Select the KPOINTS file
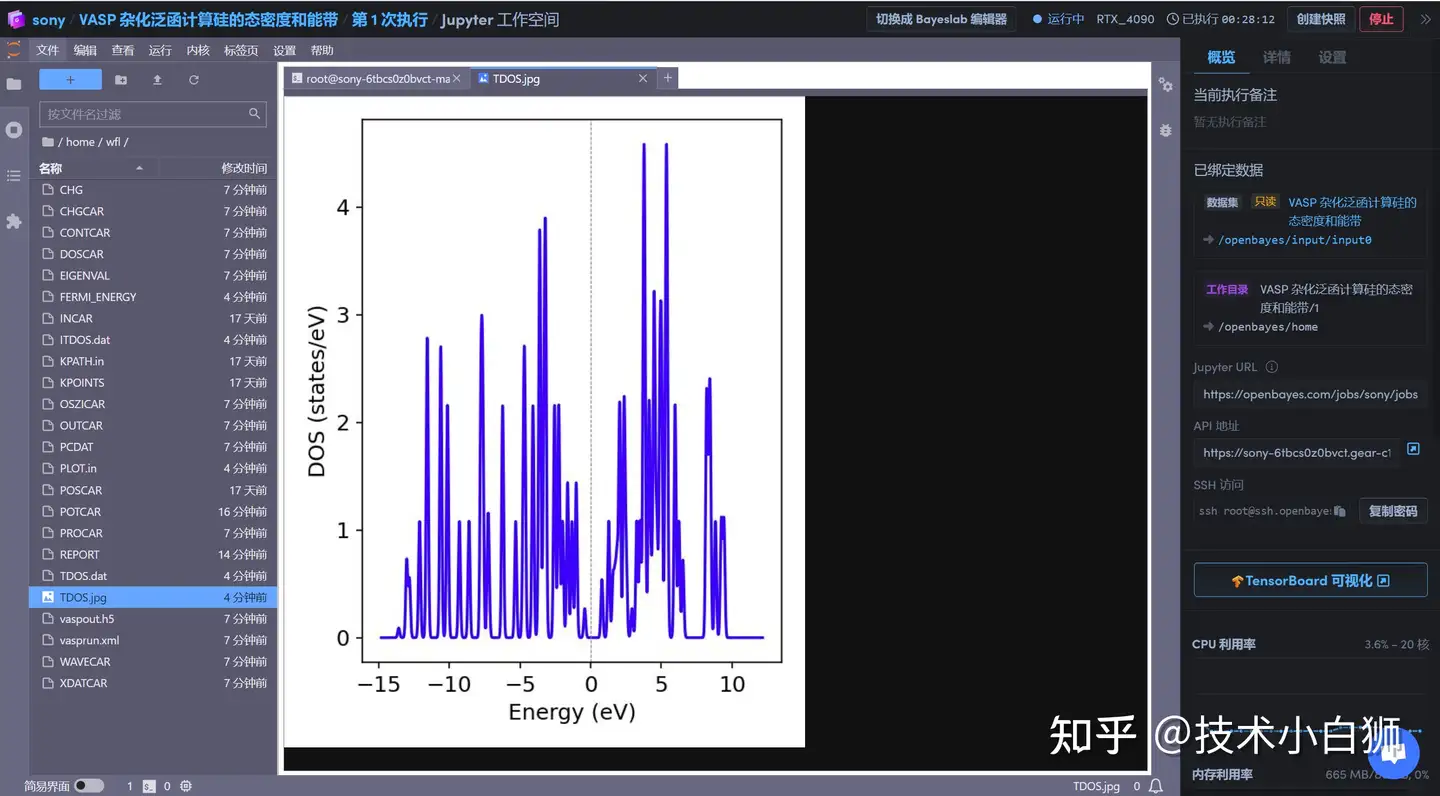This screenshot has height=796, width=1440. [154, 383]
